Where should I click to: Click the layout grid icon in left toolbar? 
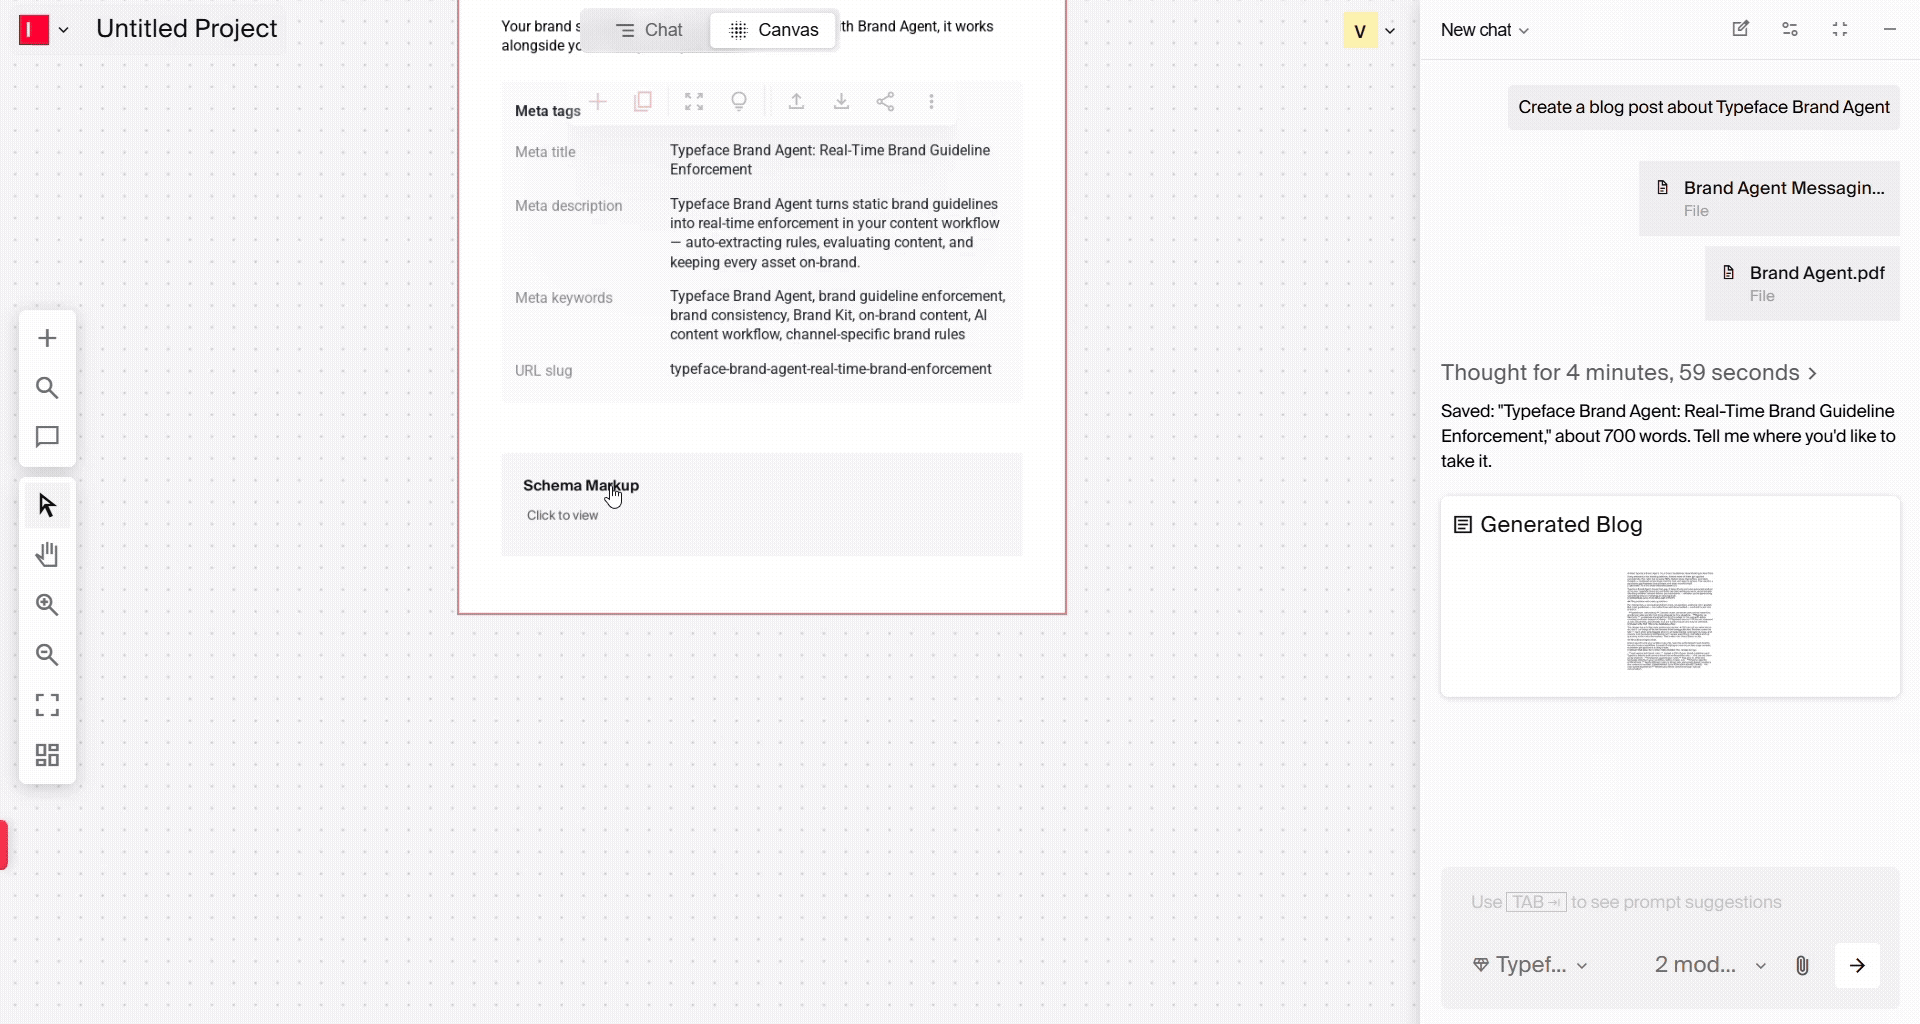click(x=47, y=755)
